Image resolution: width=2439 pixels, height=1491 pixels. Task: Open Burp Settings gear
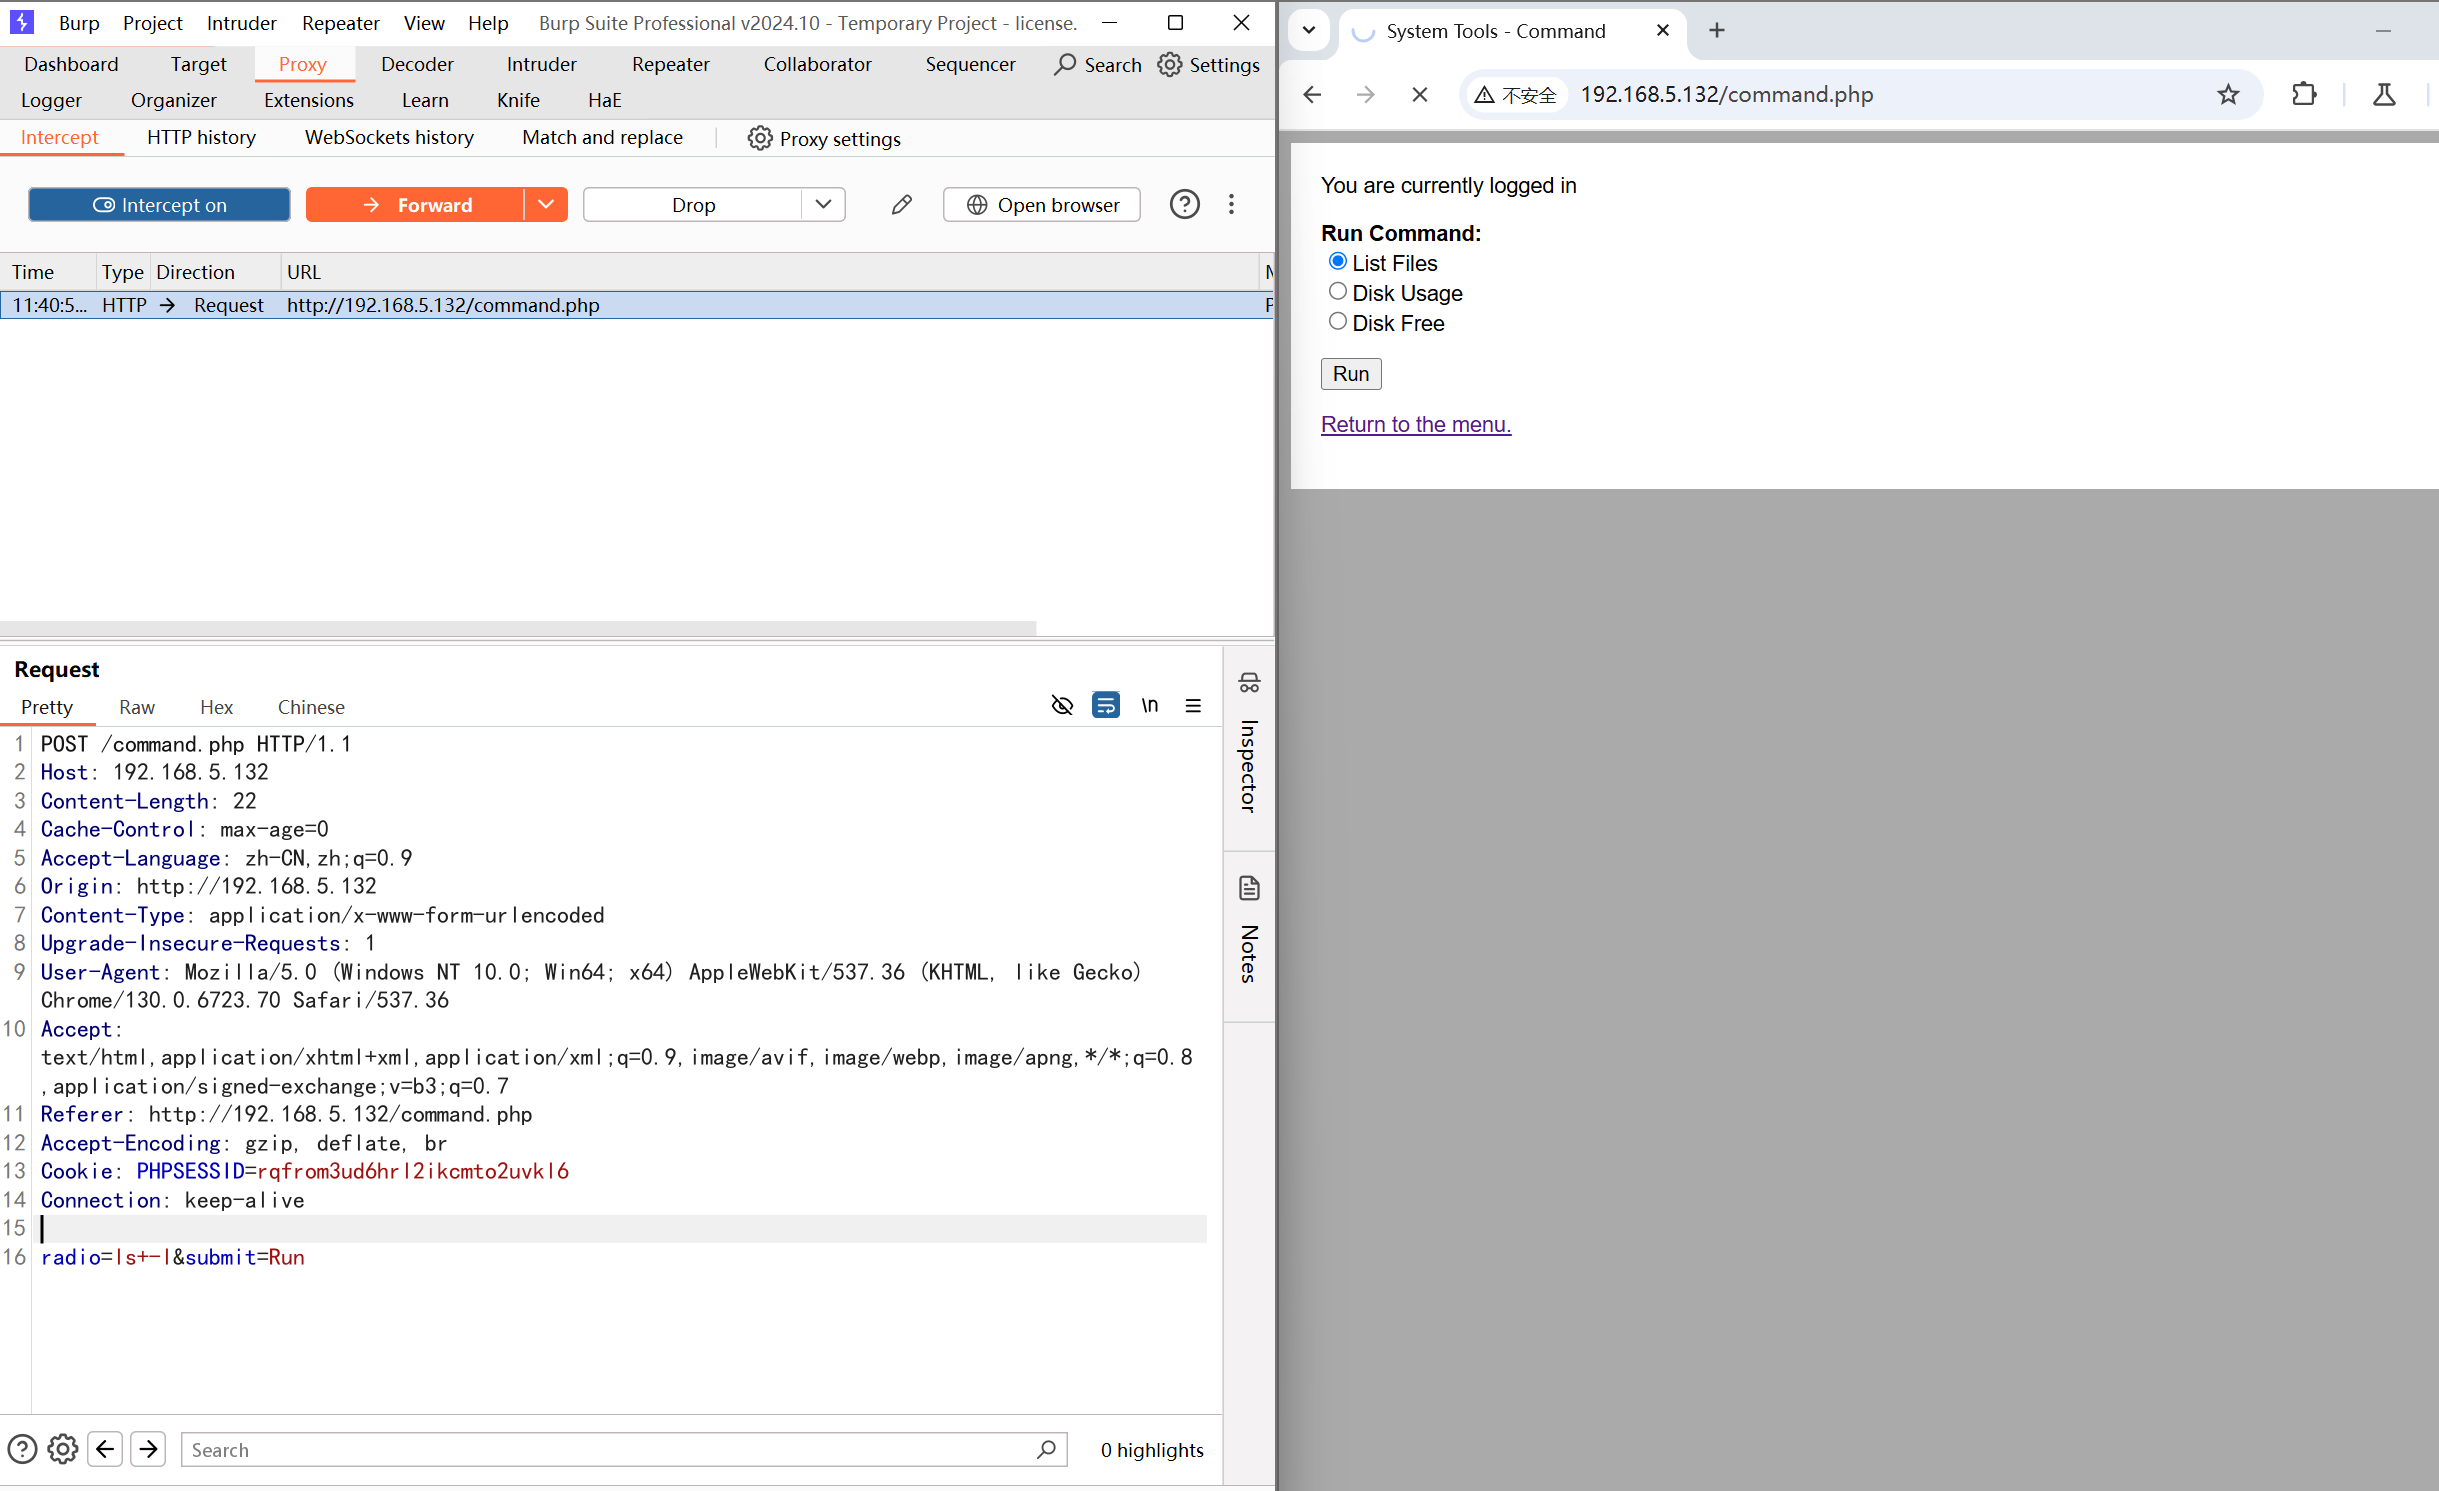[1169, 65]
